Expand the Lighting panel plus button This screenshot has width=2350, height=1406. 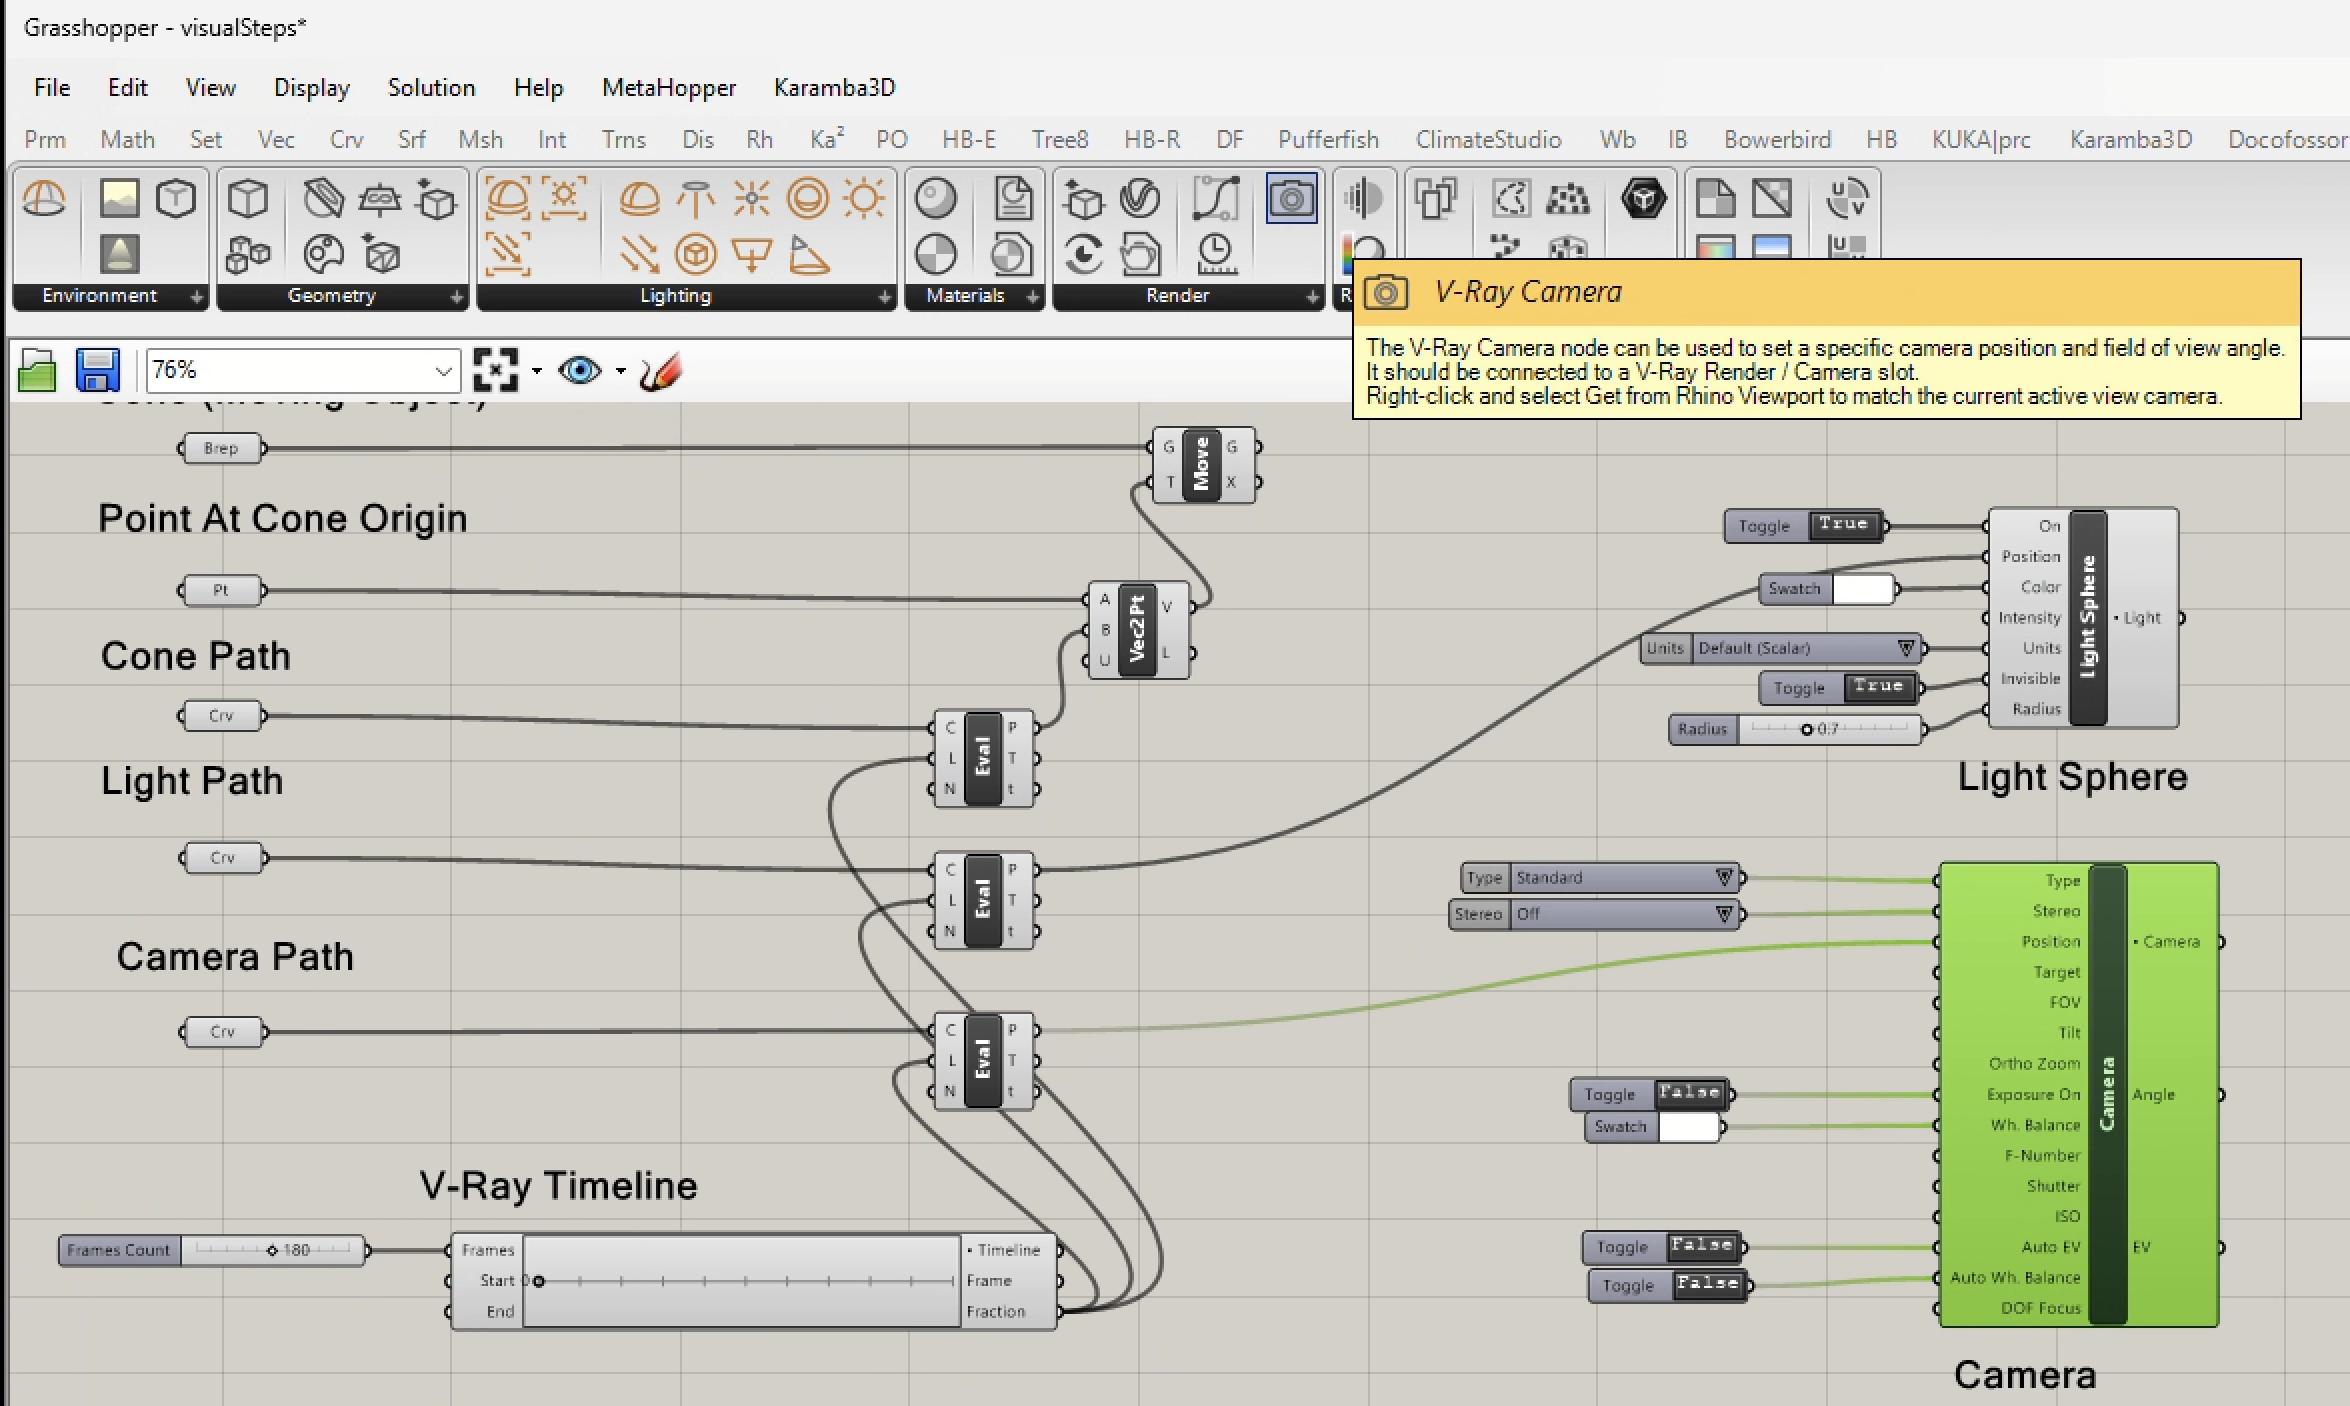coord(884,296)
